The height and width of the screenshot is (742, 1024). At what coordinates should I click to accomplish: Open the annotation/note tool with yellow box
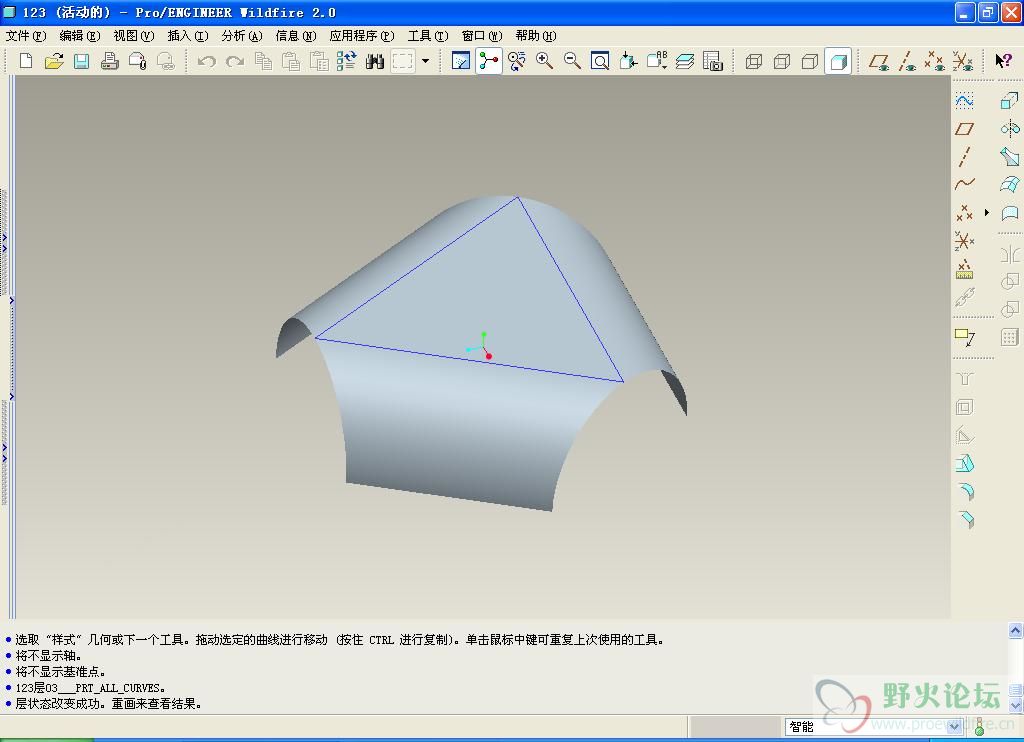[x=965, y=337]
